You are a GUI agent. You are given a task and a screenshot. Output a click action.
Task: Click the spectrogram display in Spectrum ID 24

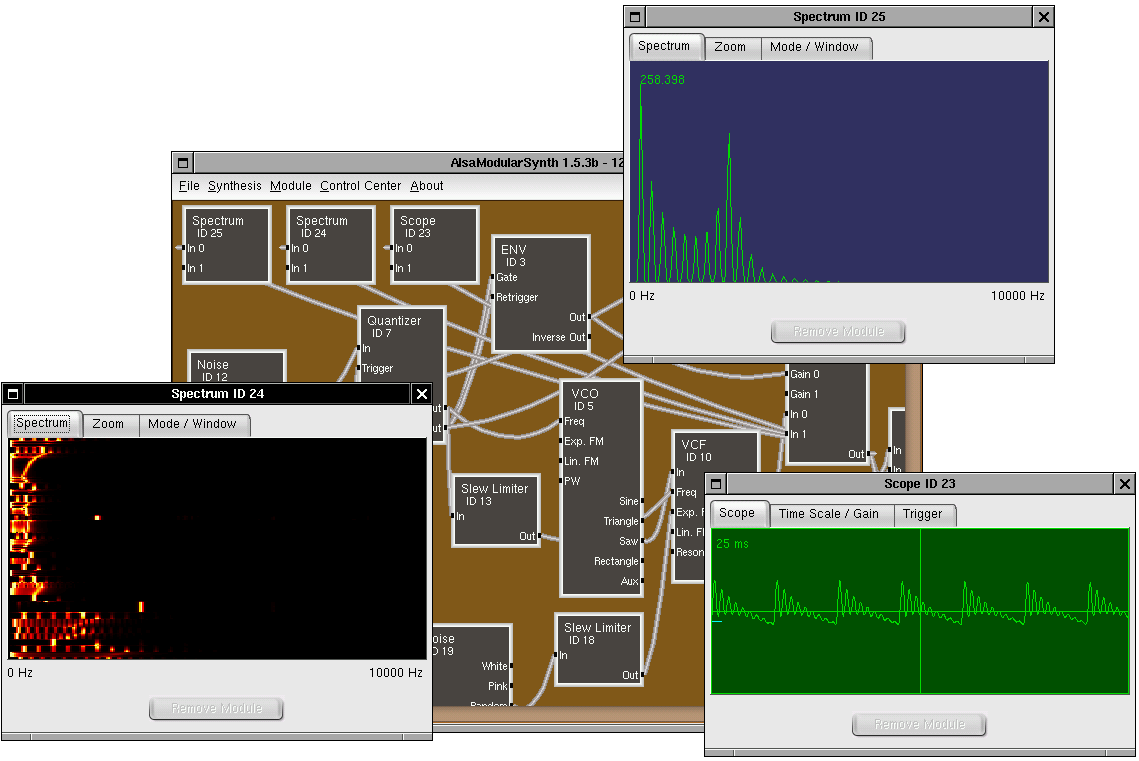[217, 548]
